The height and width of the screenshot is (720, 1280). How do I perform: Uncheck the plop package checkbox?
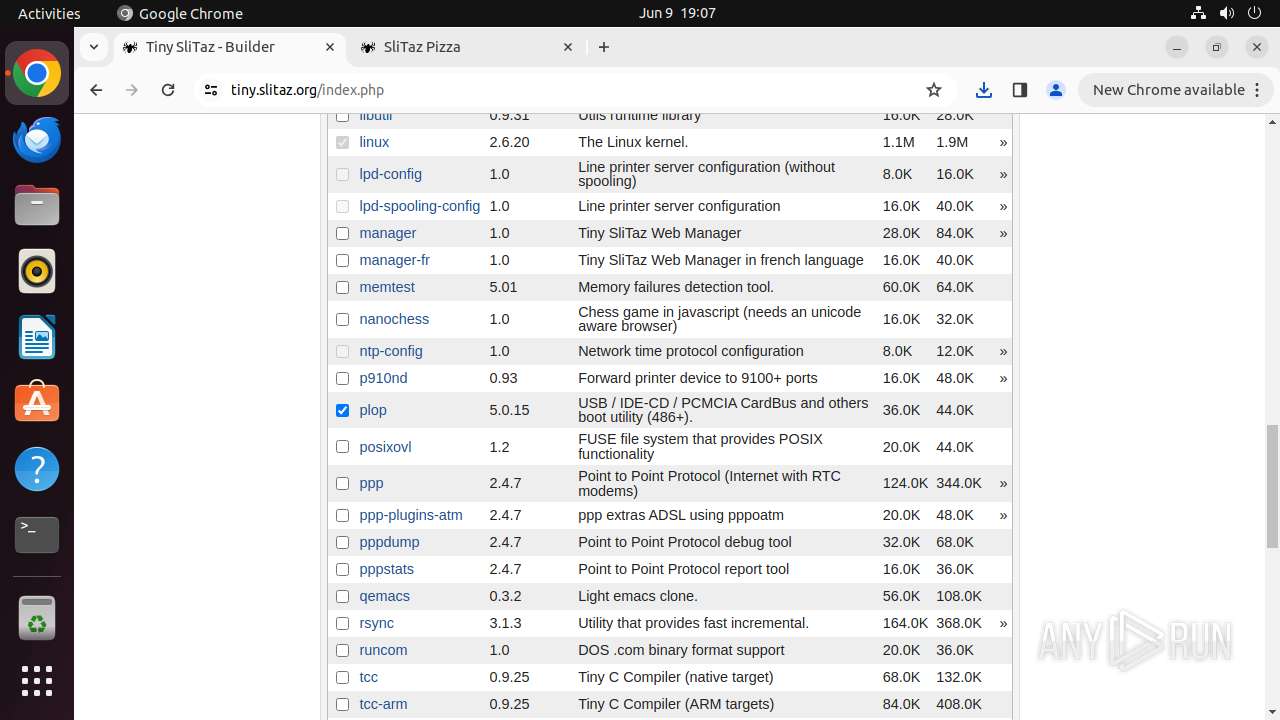(x=343, y=410)
